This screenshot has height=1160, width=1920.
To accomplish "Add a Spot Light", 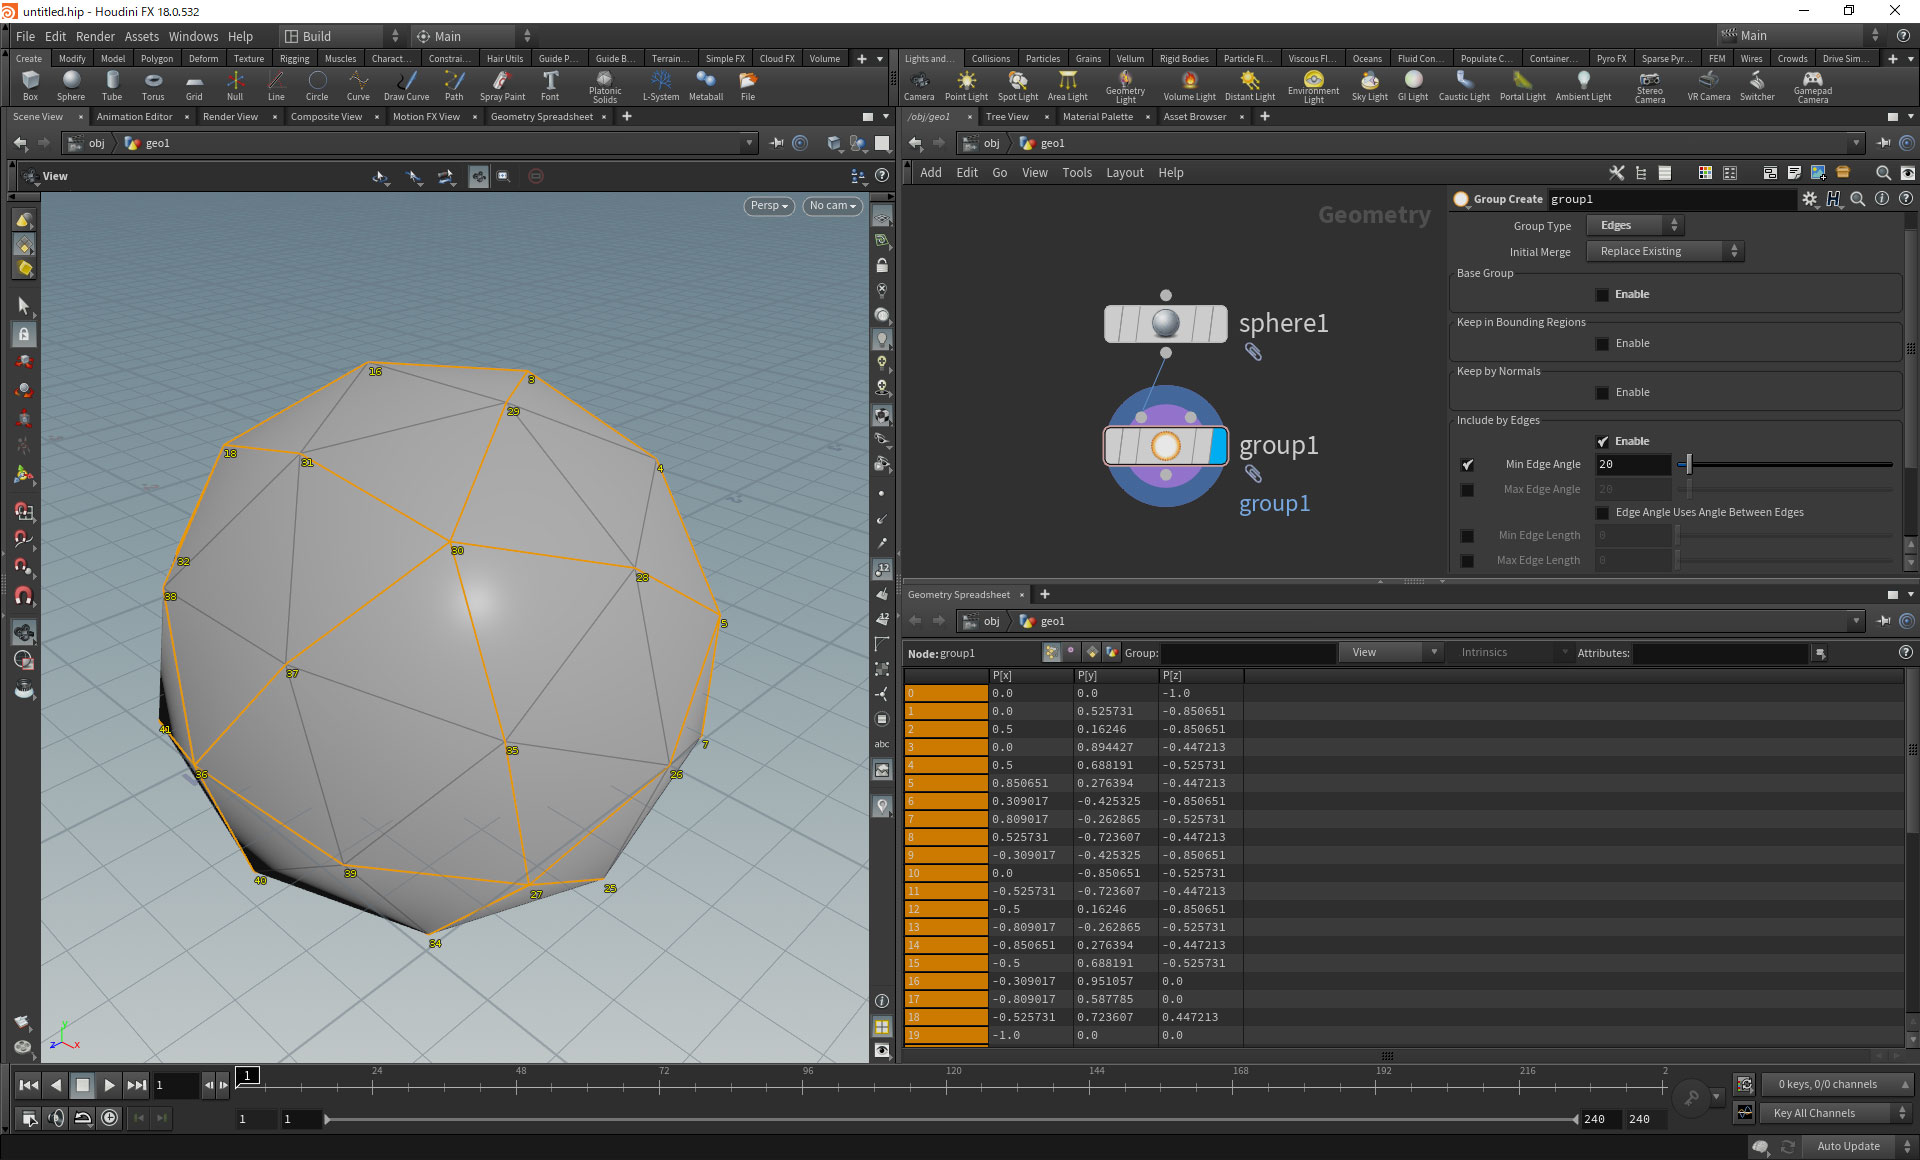I will 1018,85.
